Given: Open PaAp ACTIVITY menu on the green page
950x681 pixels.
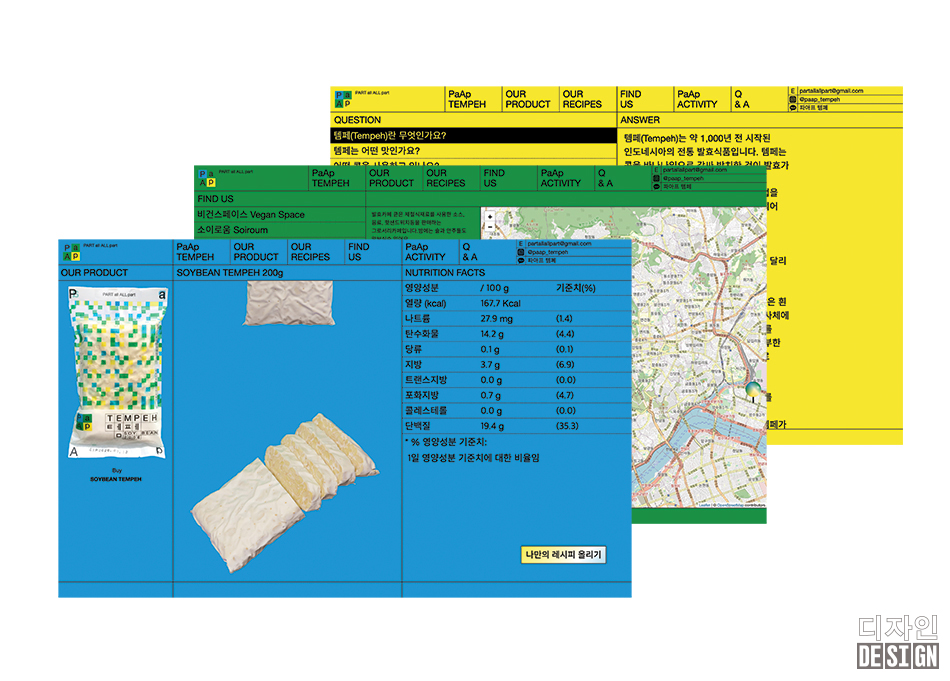Looking at the screenshot, I should click(x=560, y=178).
